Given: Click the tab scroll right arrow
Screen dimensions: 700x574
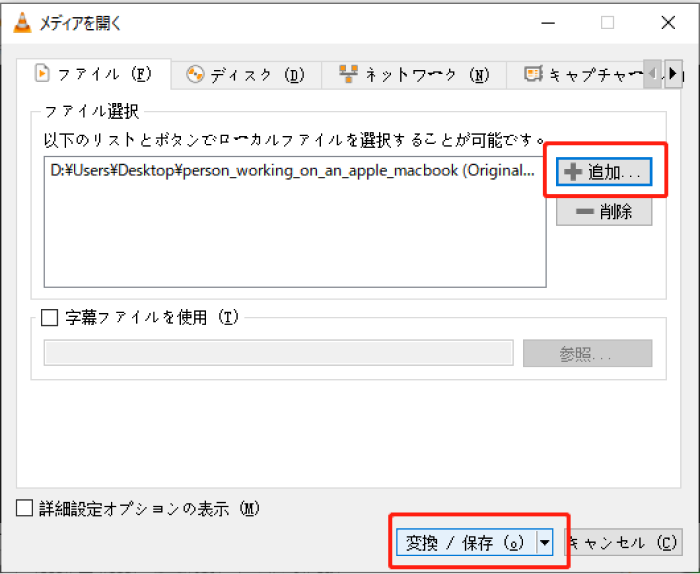Looking at the screenshot, I should coord(673,74).
